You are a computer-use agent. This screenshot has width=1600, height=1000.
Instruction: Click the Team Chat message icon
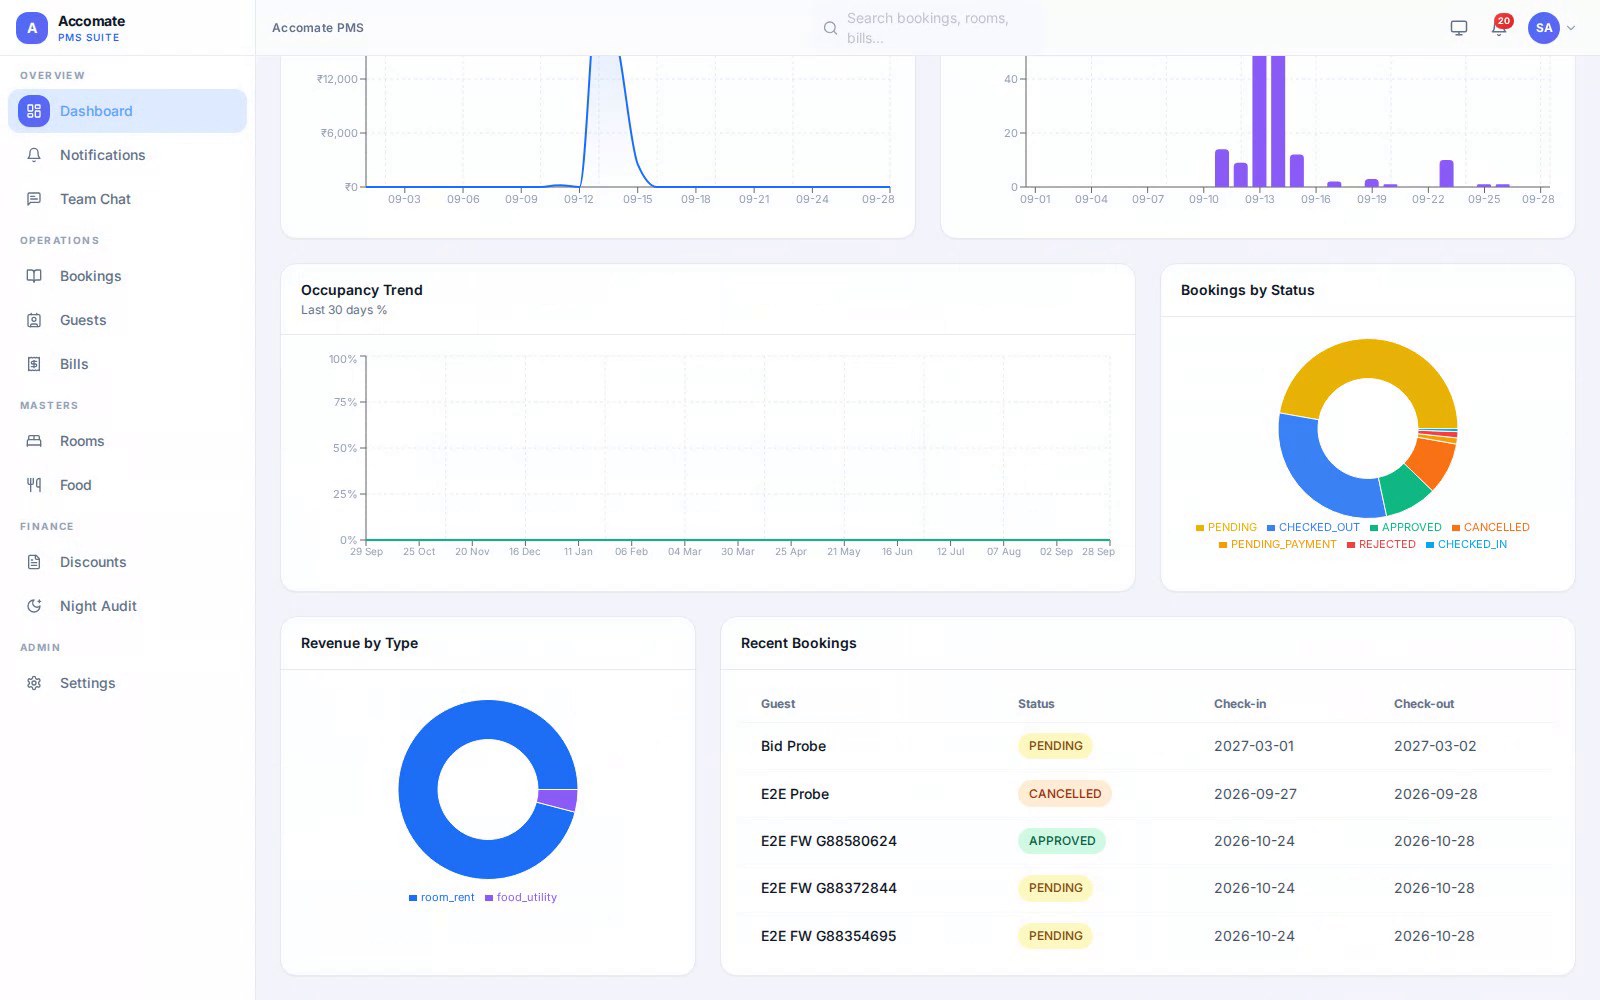[x=34, y=199]
